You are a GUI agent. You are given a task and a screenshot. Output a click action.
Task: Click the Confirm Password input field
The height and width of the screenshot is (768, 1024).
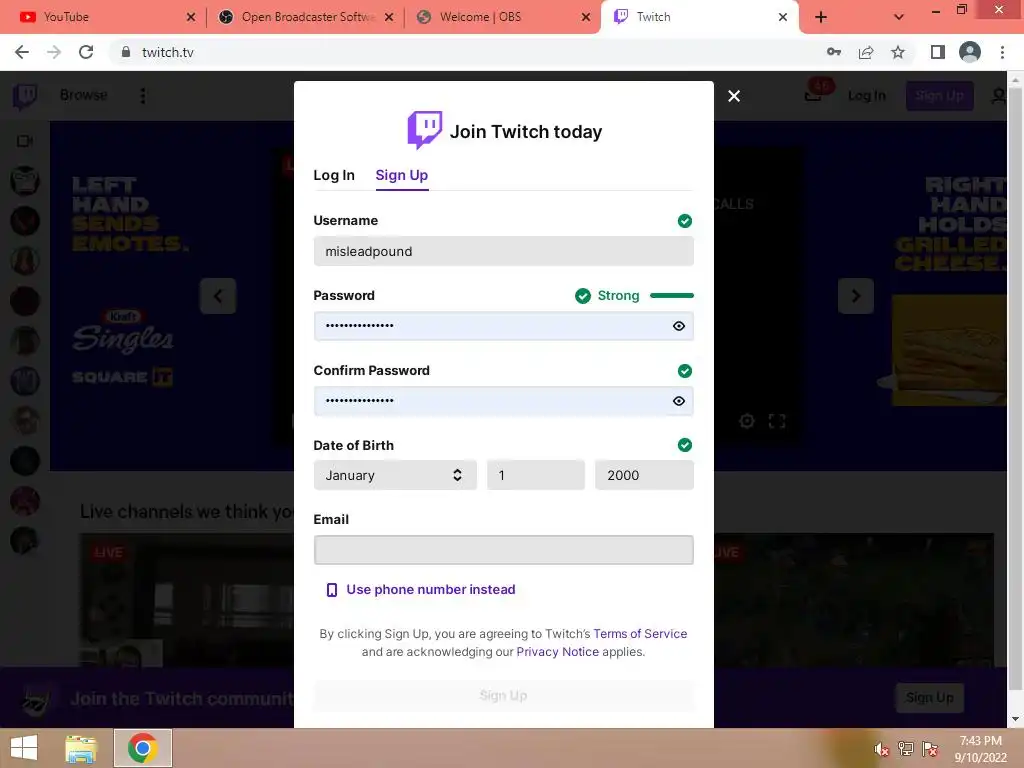(x=504, y=401)
